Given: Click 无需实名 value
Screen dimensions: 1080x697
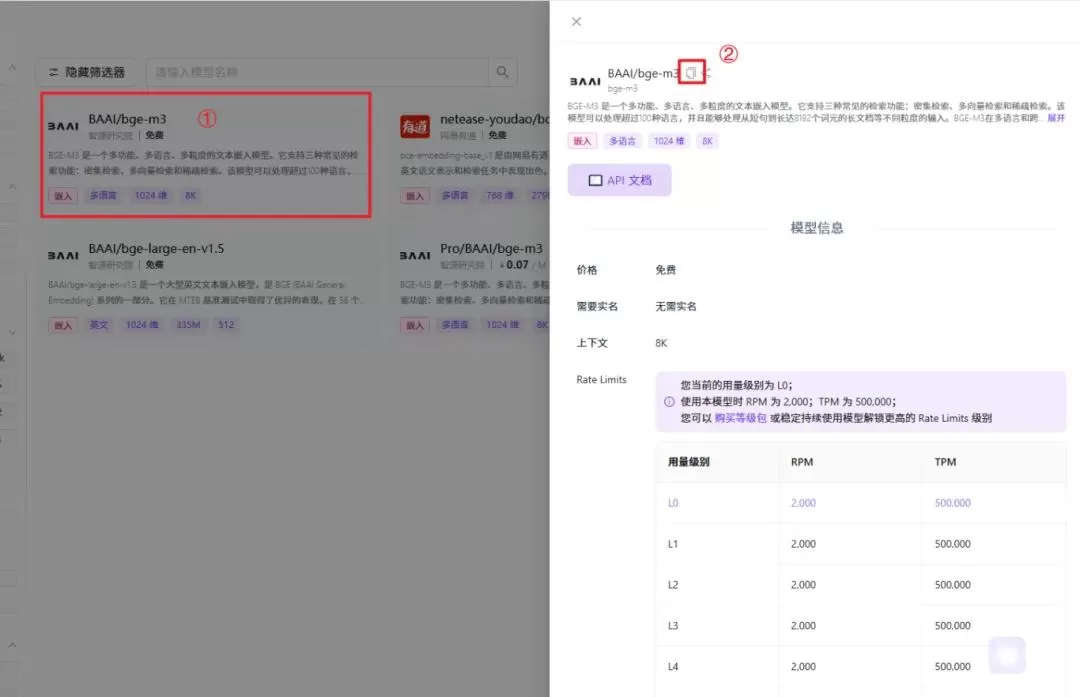Looking at the screenshot, I should tap(676, 306).
